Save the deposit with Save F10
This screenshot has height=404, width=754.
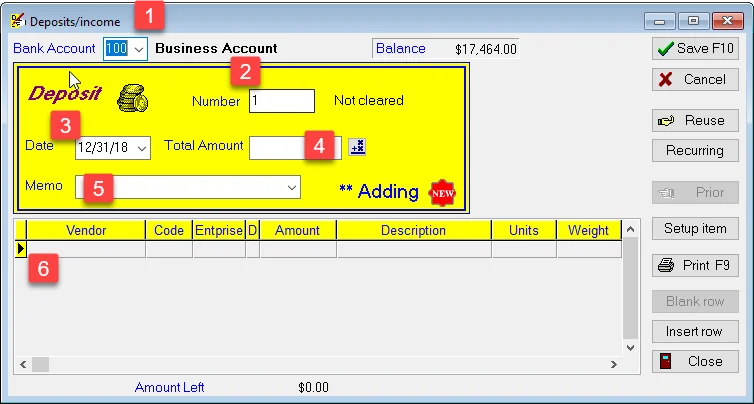pyautogui.click(x=695, y=49)
